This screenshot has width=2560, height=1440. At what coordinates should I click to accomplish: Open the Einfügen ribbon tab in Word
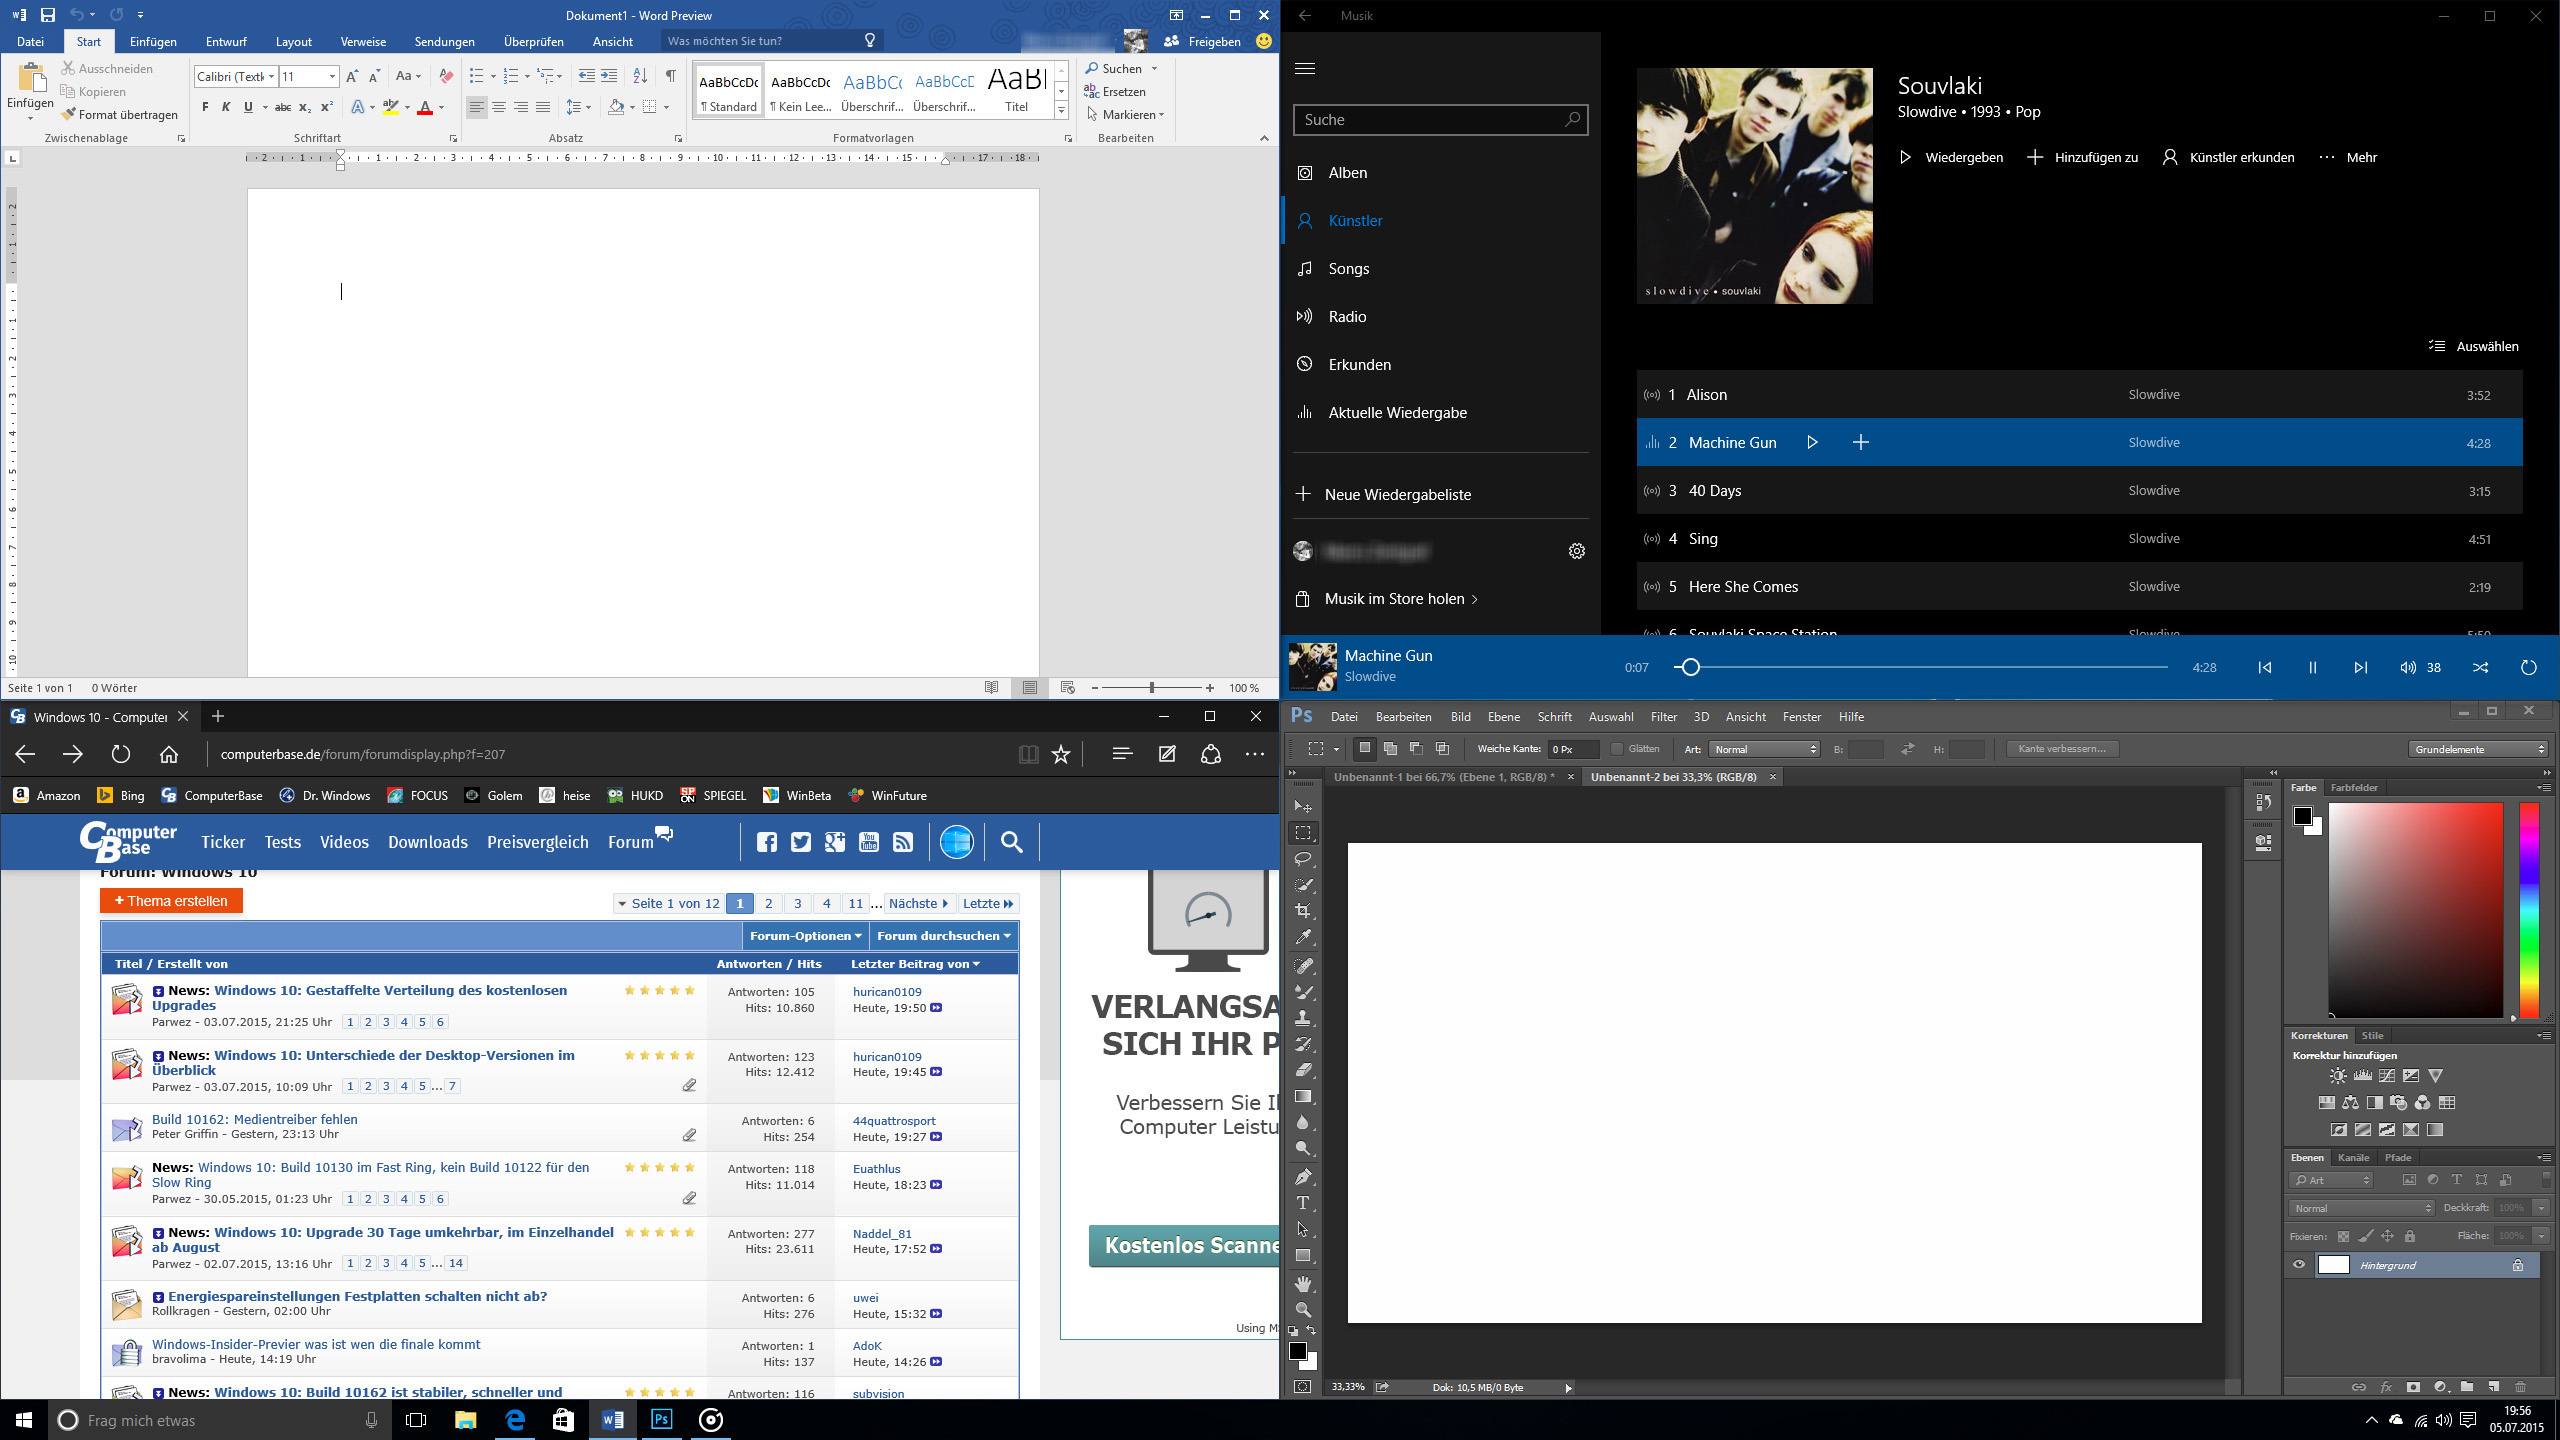click(153, 41)
